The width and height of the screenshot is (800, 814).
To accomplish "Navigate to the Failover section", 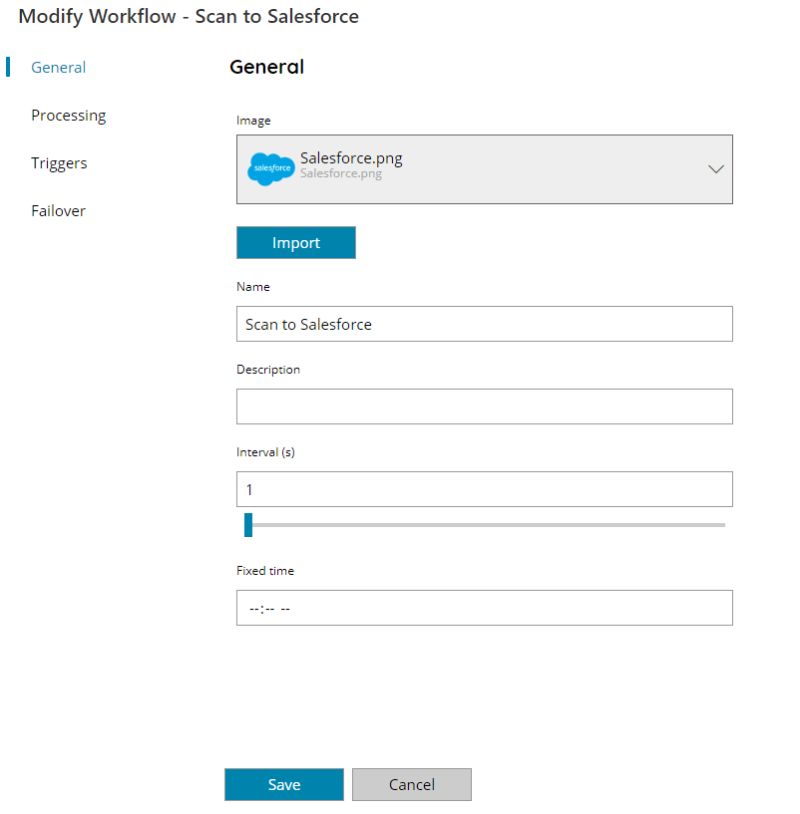I will (x=58, y=211).
